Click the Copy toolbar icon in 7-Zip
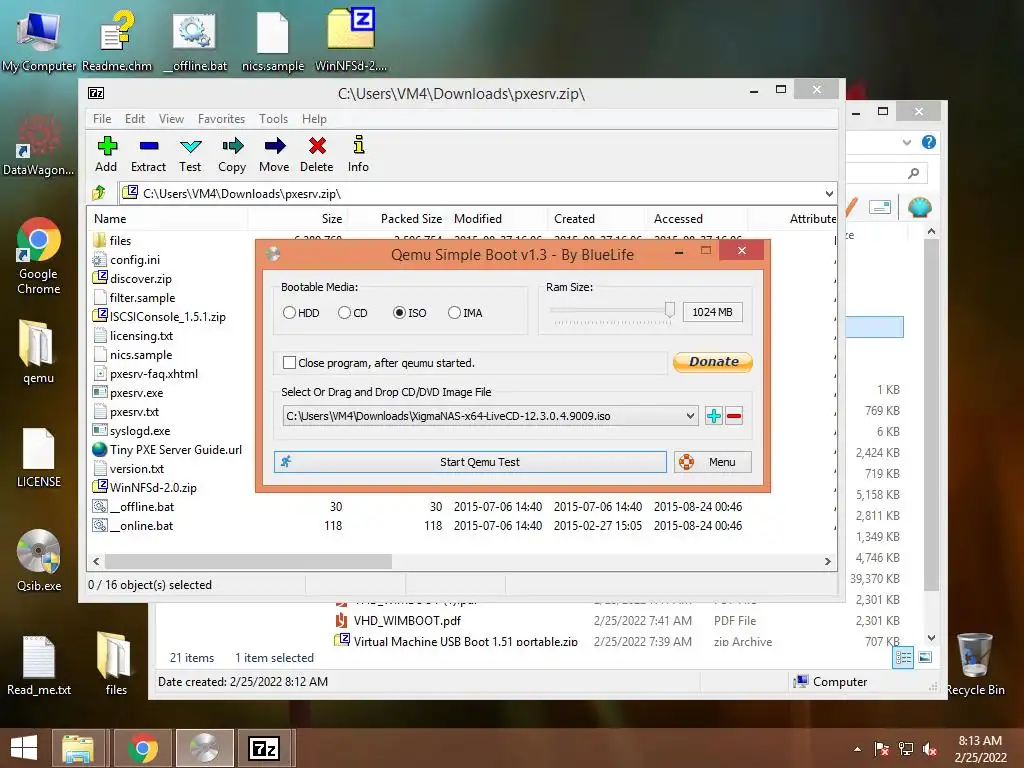The height and width of the screenshot is (768, 1024). [232, 155]
